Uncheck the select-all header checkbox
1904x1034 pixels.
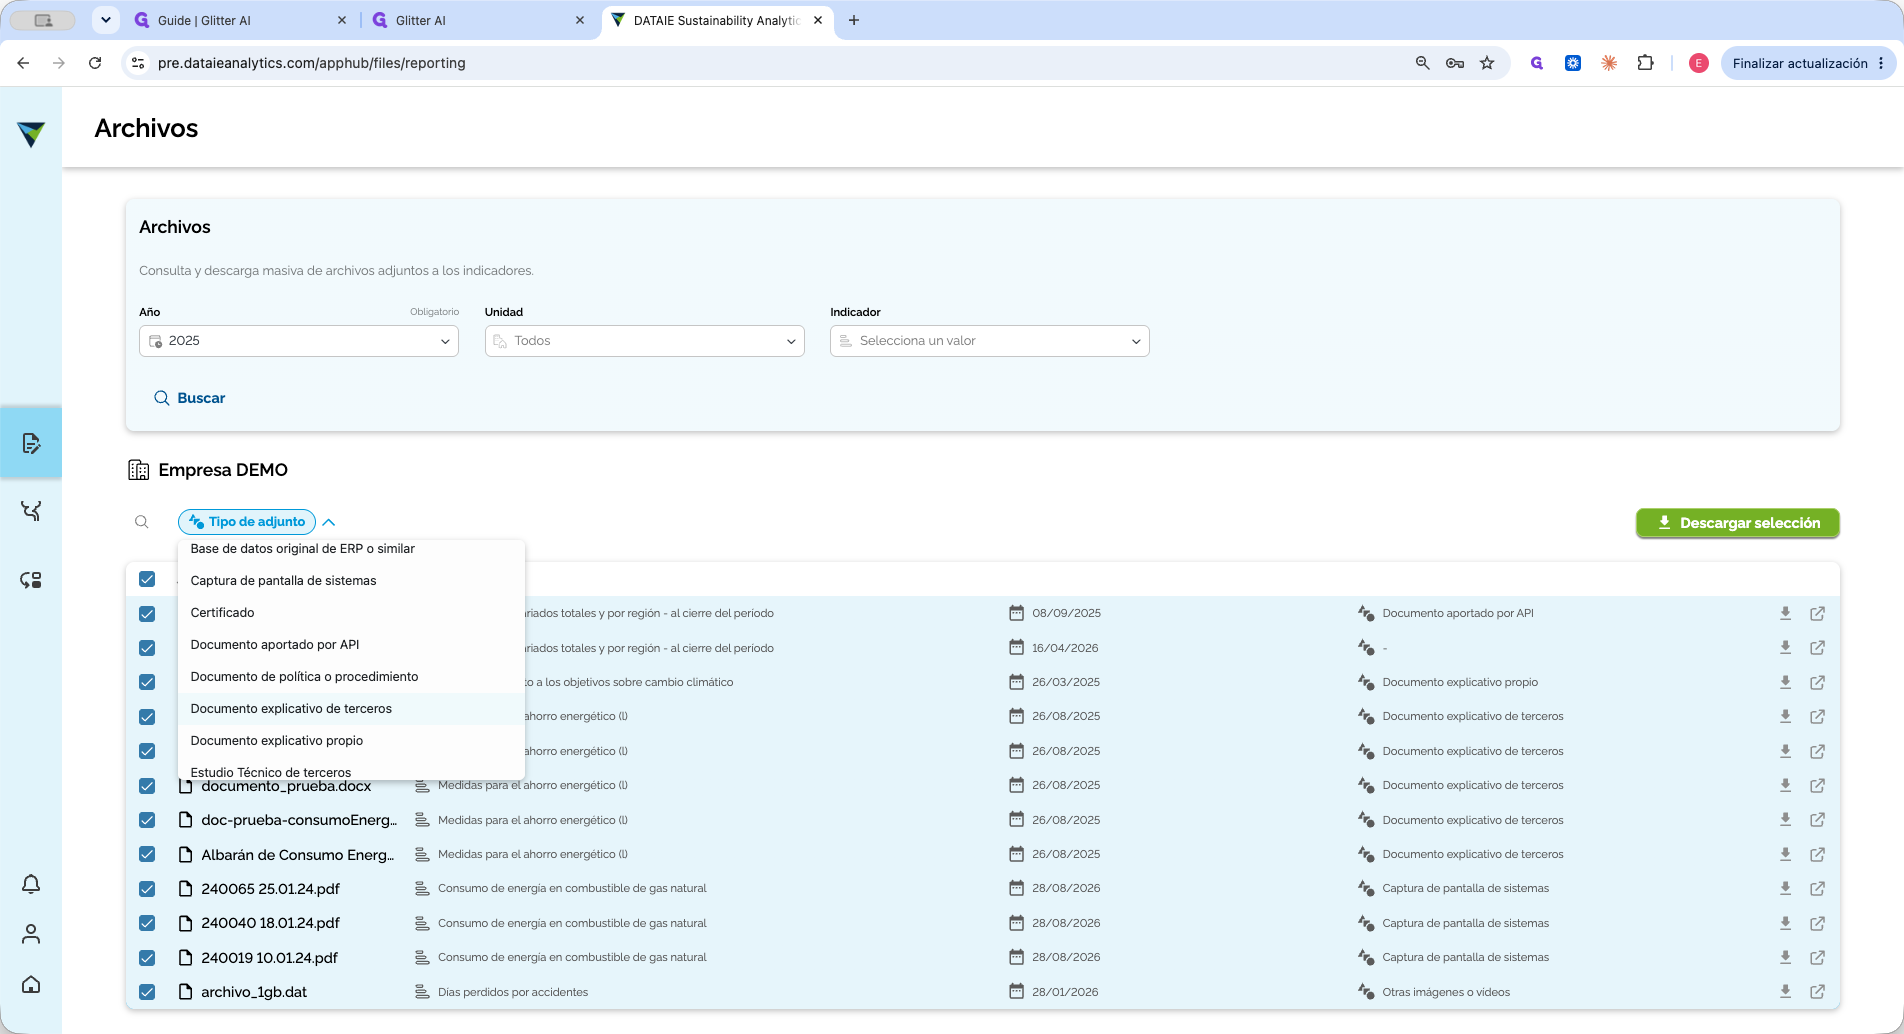tap(147, 579)
